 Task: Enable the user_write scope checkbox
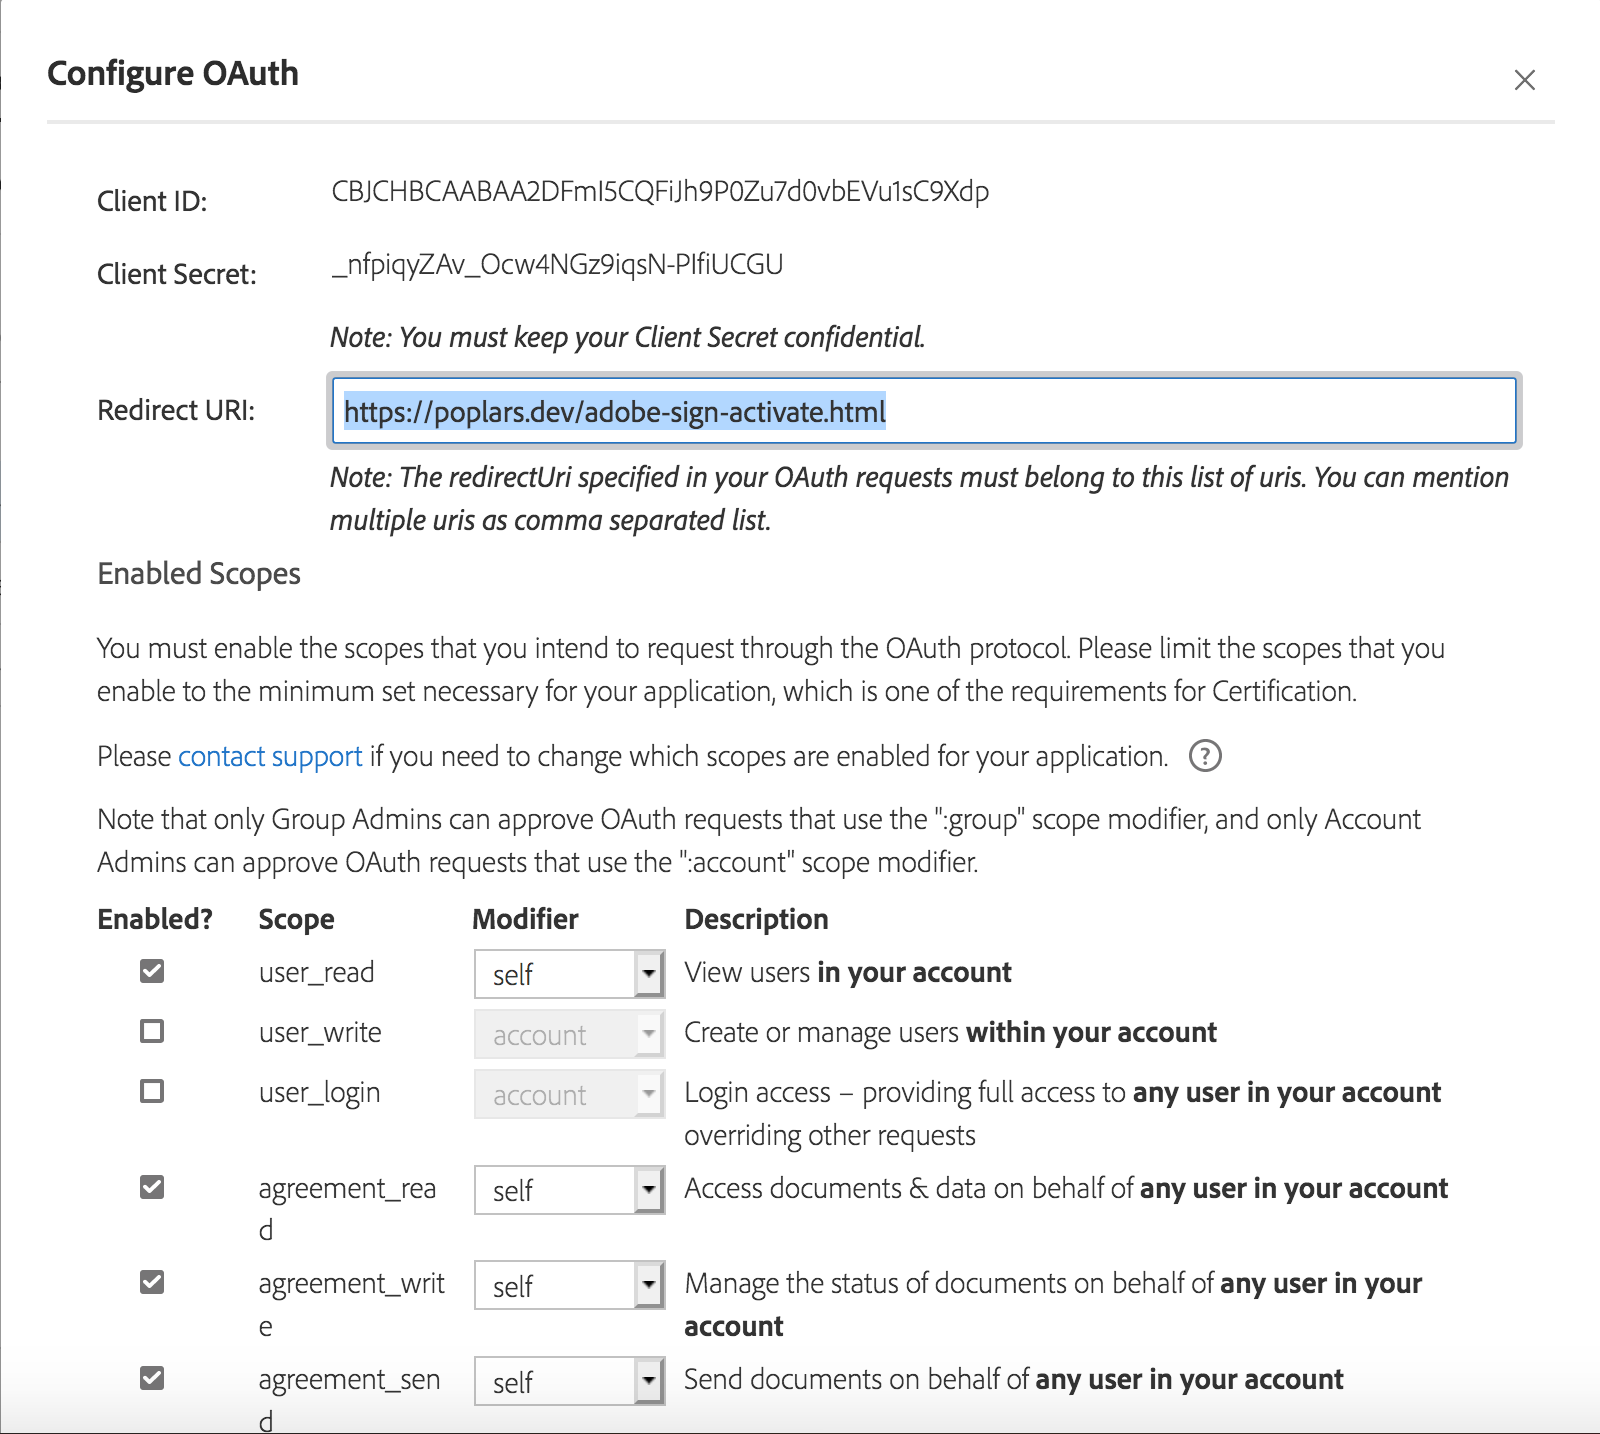152,1031
